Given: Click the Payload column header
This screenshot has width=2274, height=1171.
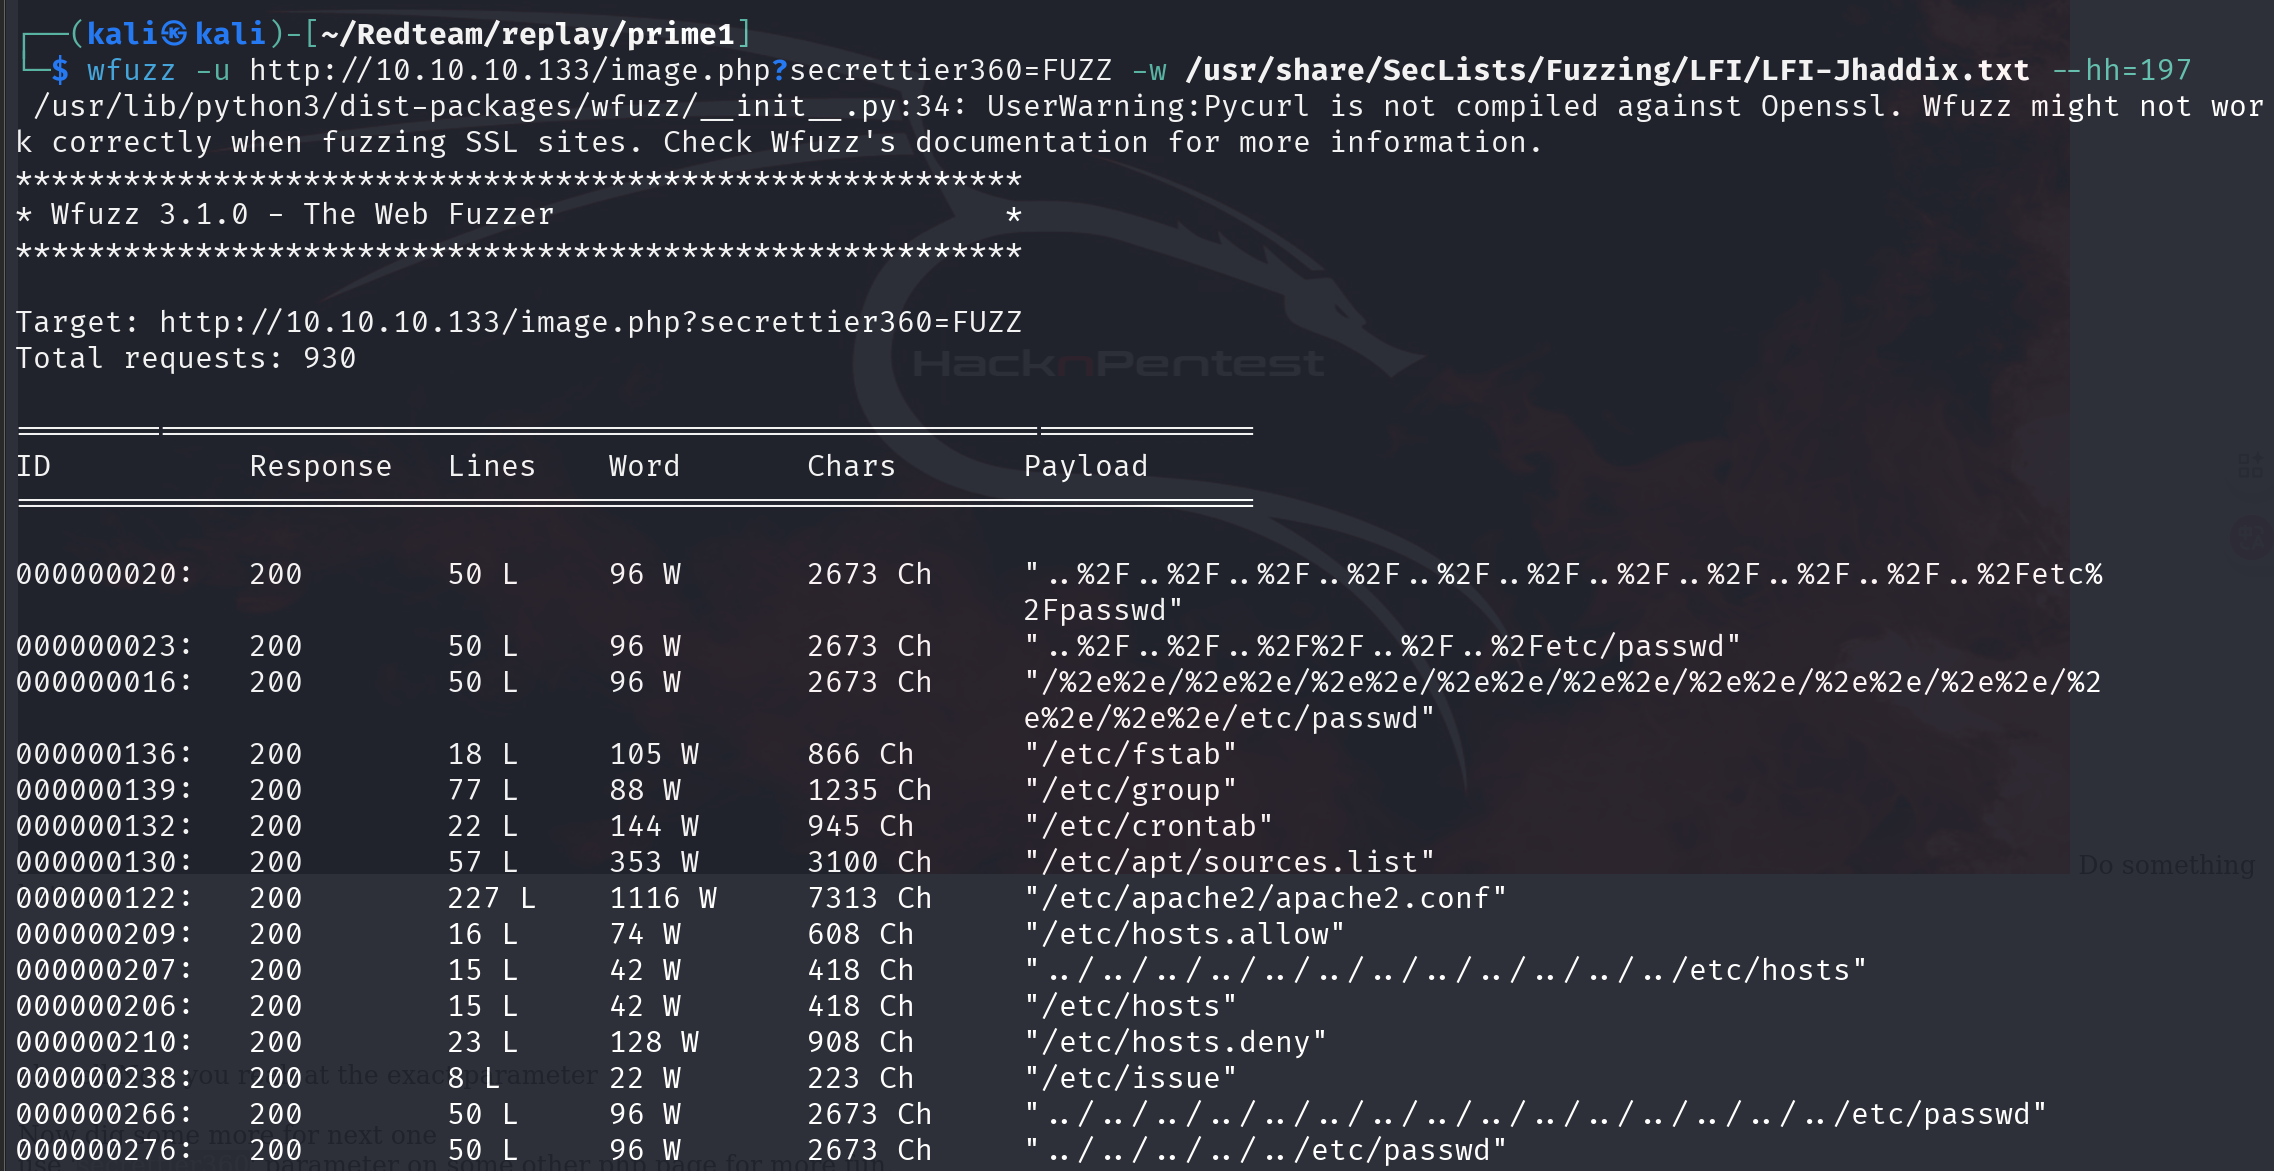Looking at the screenshot, I should tap(1085, 466).
